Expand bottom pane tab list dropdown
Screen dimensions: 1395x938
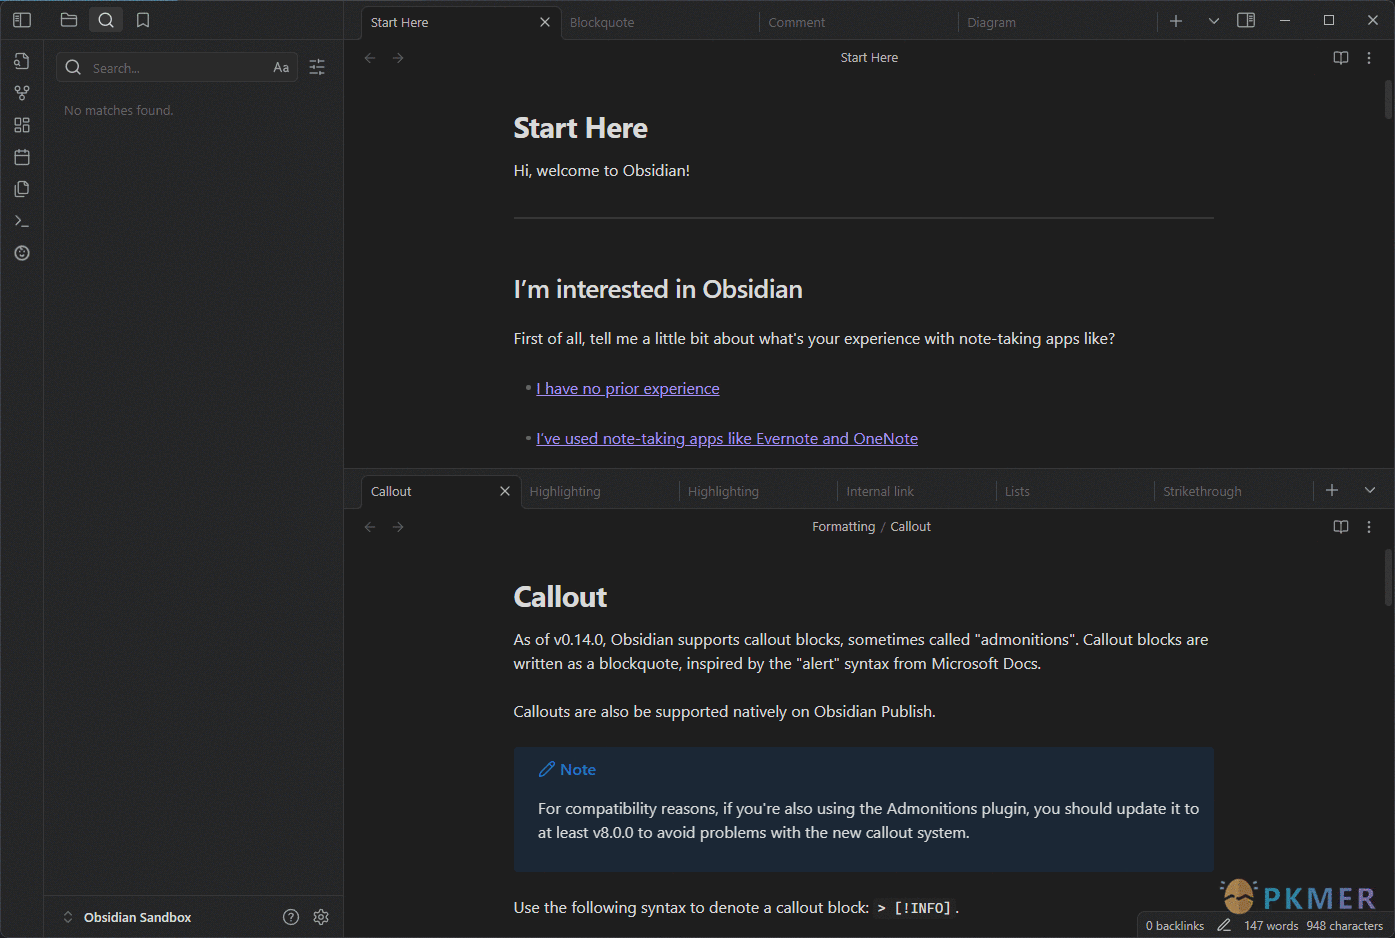(x=1370, y=490)
